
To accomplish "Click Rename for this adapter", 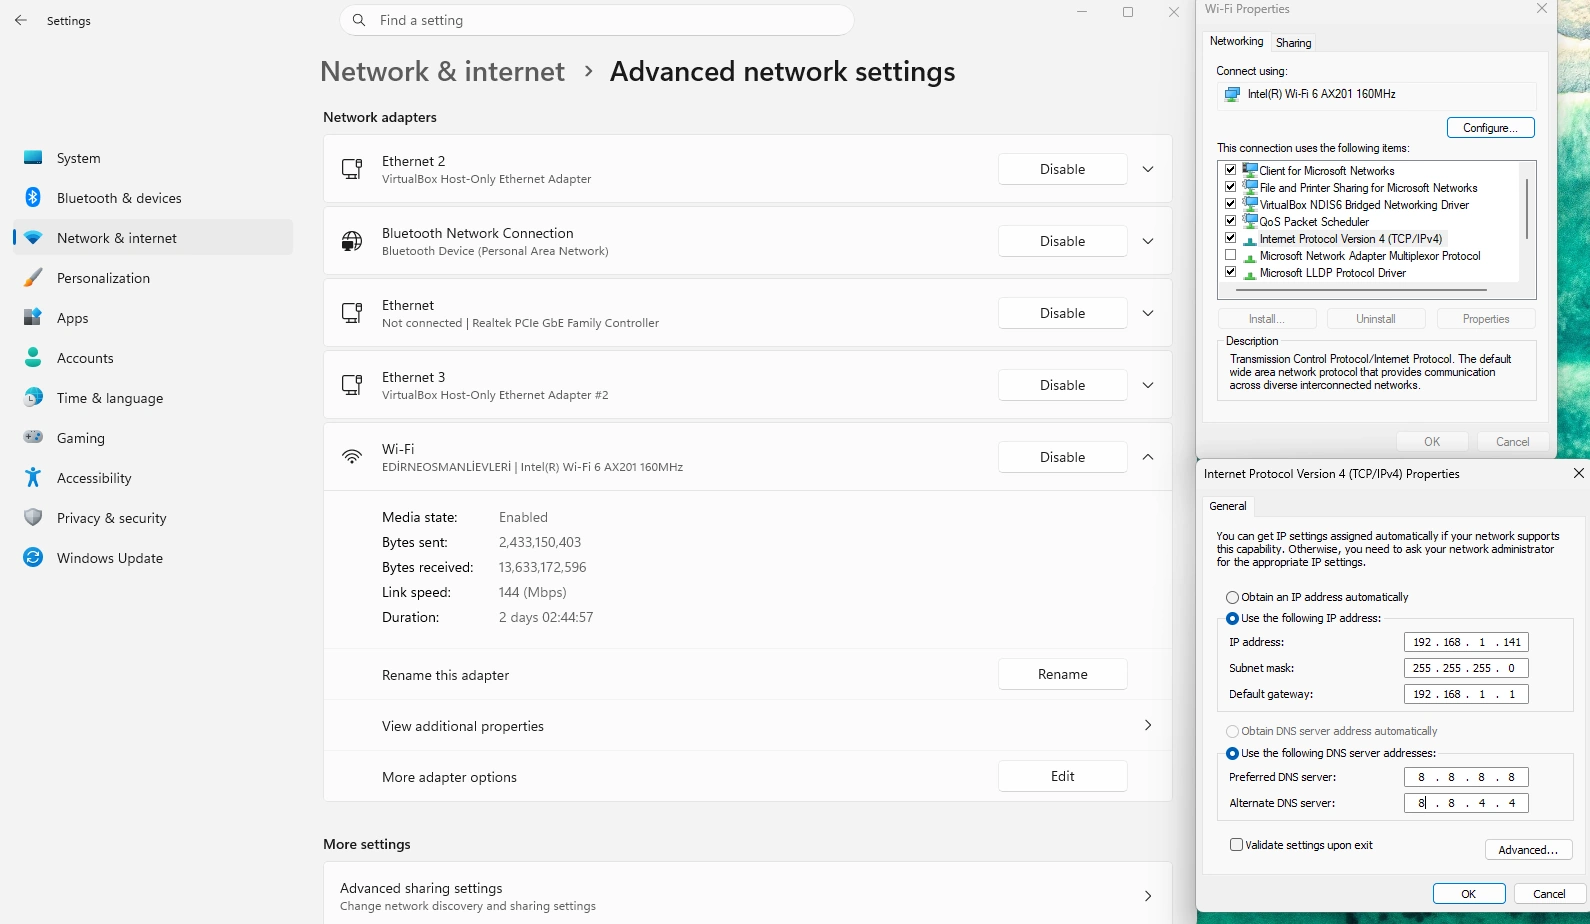I will click(x=1062, y=675).
